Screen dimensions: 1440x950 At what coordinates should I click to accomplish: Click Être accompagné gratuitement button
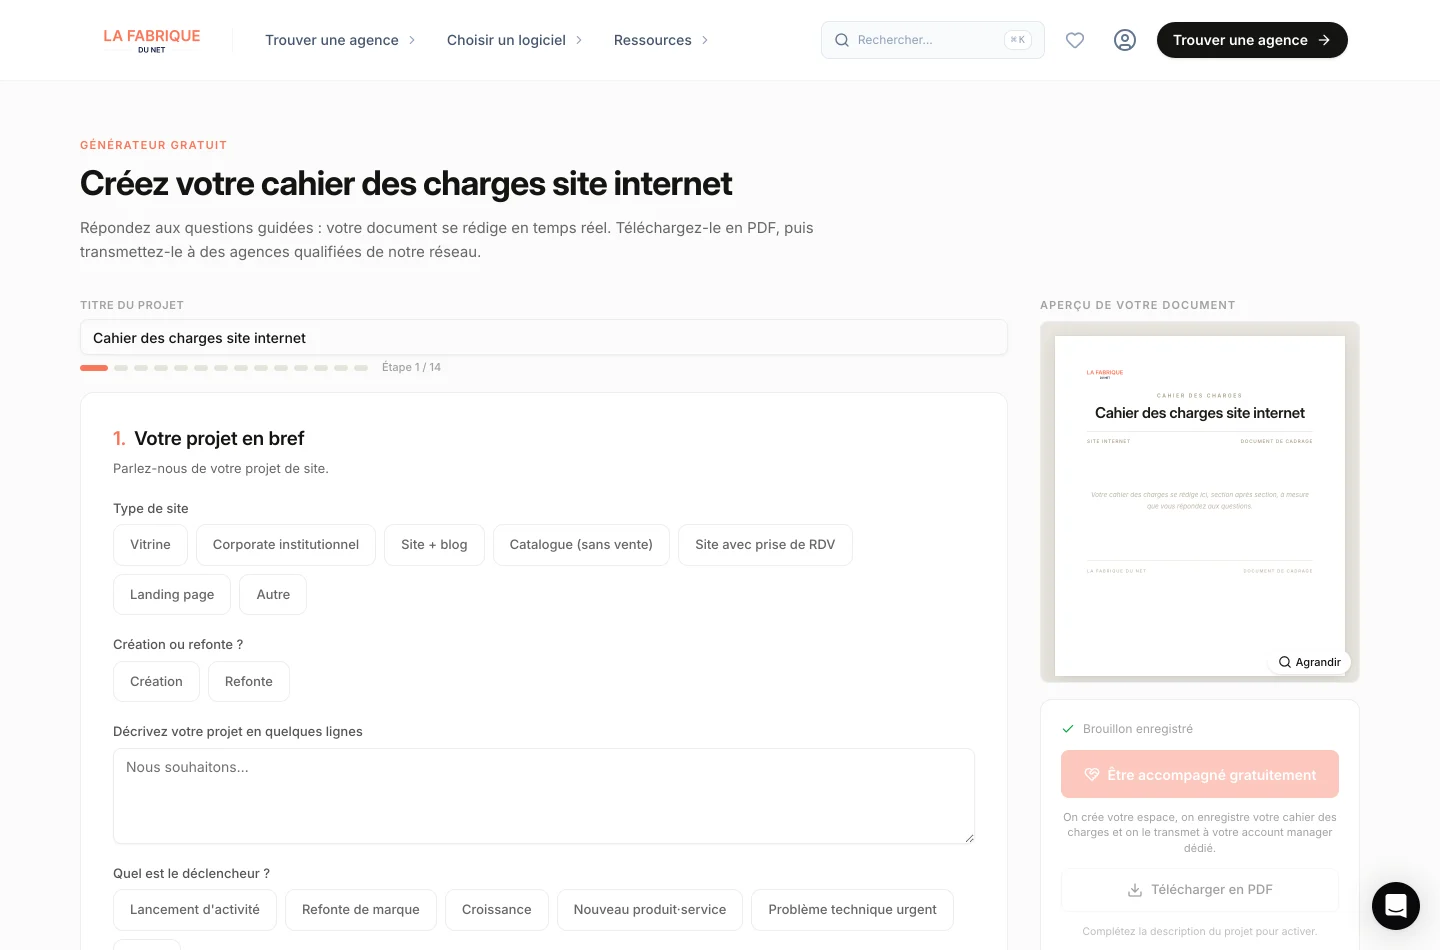1200,774
